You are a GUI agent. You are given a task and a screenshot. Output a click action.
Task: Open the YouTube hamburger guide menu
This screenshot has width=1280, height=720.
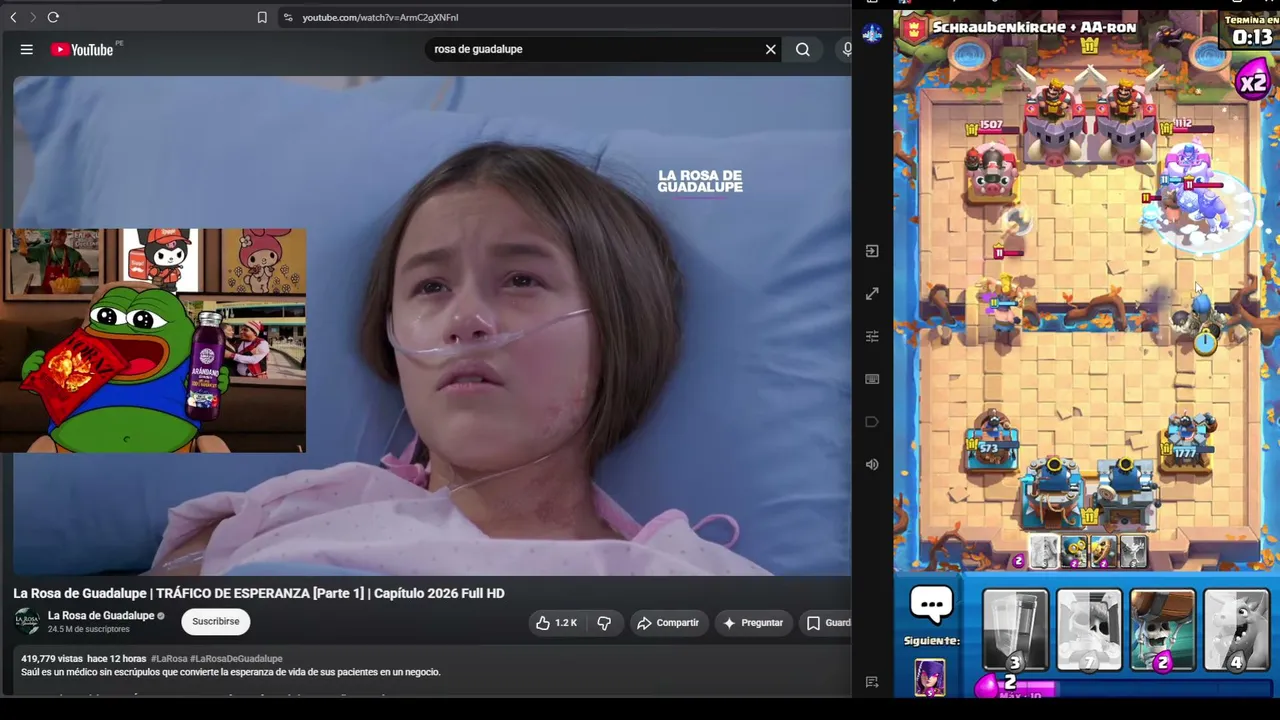27,49
